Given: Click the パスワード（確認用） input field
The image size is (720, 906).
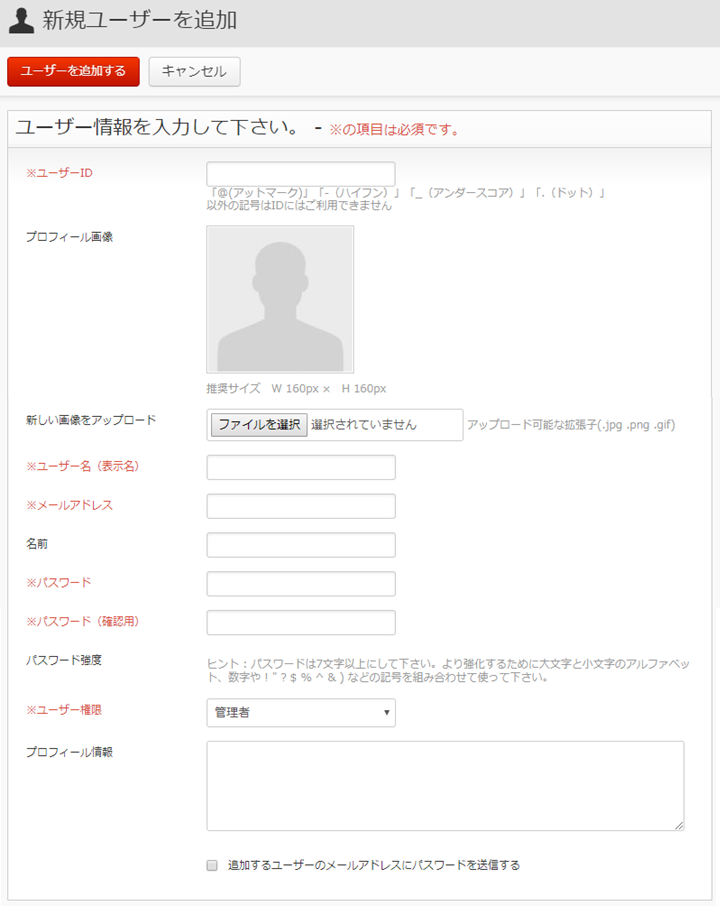Looking at the screenshot, I should (x=300, y=622).
